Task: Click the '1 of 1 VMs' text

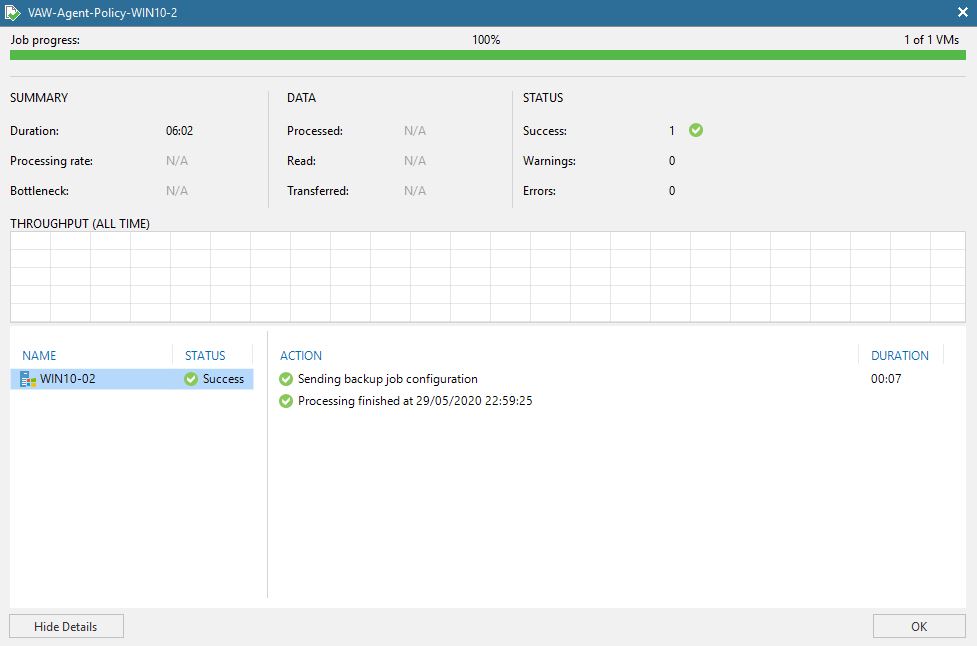Action: click(x=932, y=40)
